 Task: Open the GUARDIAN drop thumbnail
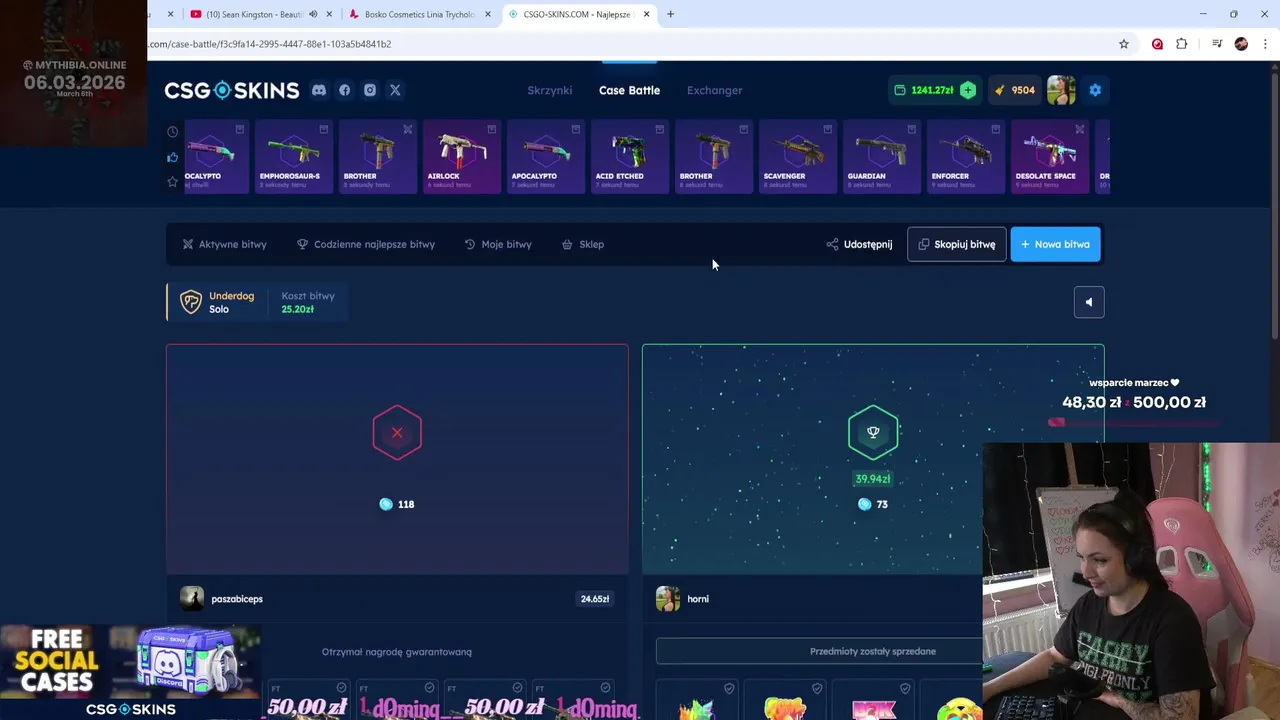click(x=881, y=156)
